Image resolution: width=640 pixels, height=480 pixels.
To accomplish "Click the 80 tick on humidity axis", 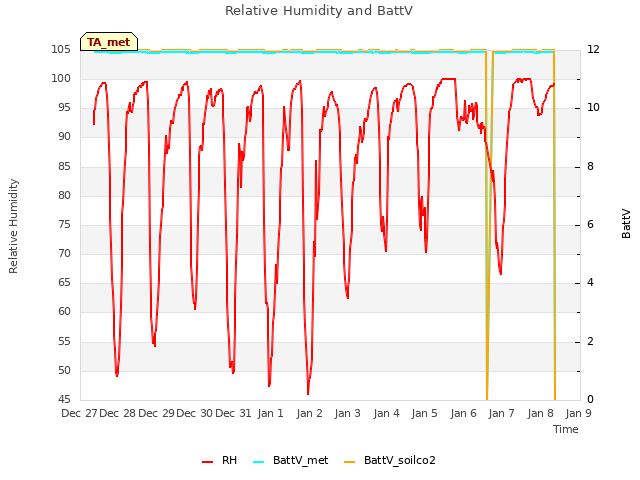I will click(x=64, y=196).
